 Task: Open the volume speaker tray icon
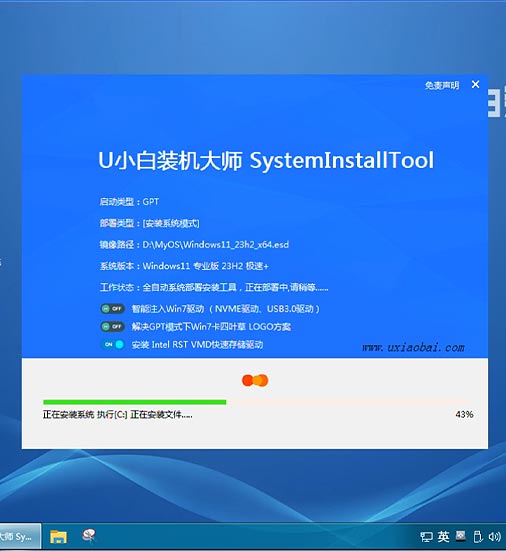pos(494,537)
